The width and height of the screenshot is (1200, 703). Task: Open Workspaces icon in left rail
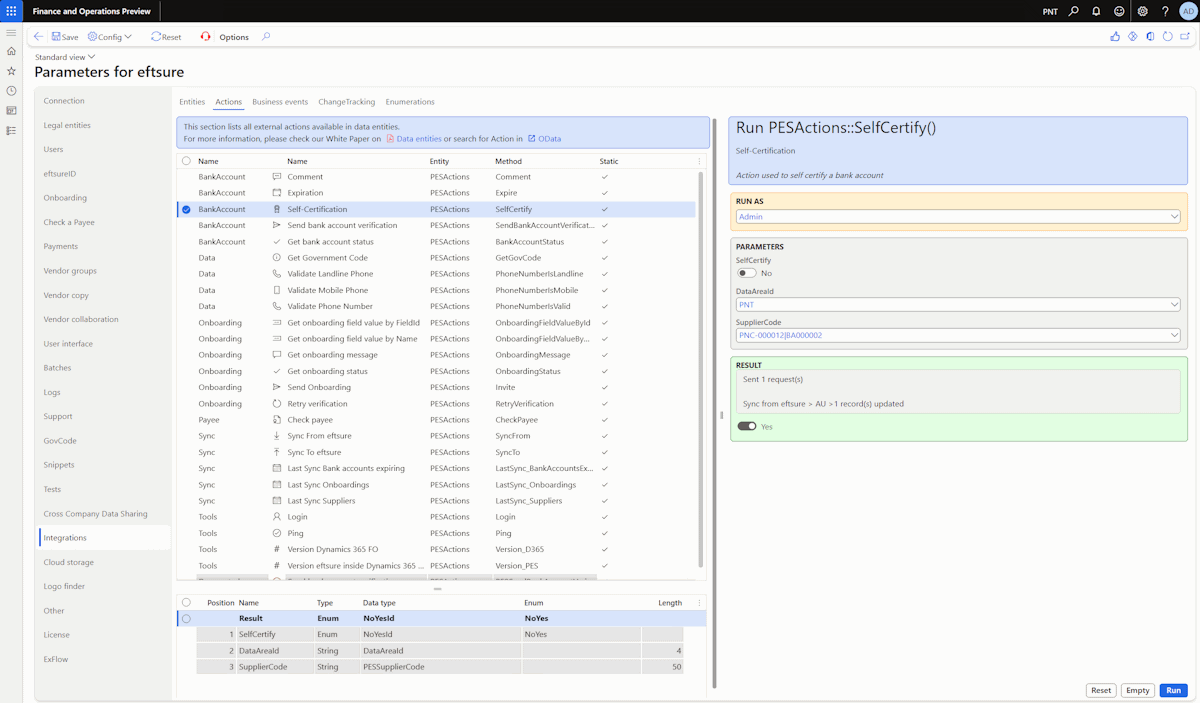click(x=11, y=111)
